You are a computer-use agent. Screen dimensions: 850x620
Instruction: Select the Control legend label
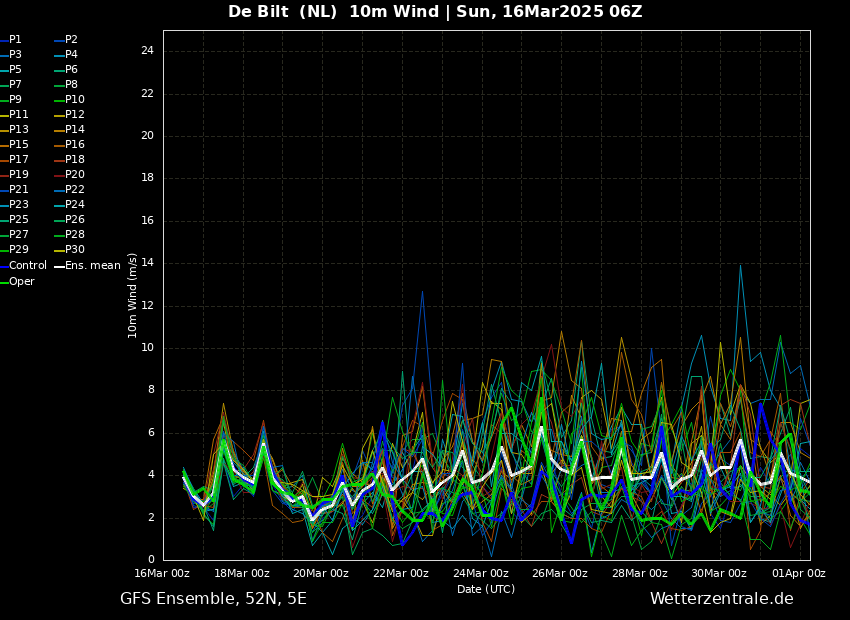pyautogui.click(x=27, y=266)
